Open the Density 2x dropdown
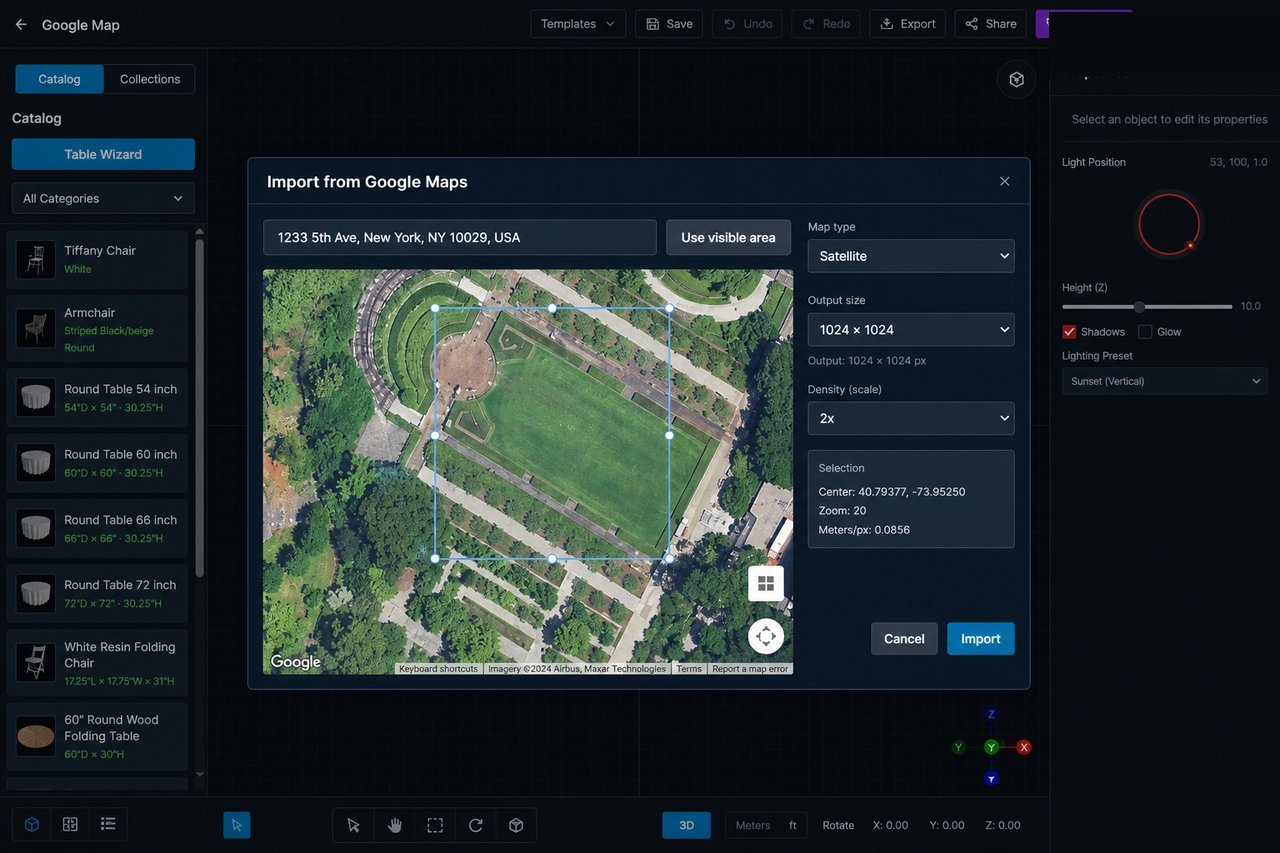The image size is (1280, 853). click(911, 418)
